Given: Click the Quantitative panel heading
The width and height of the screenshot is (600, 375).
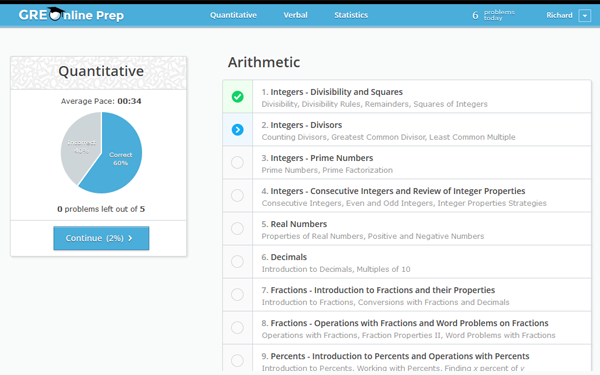Looking at the screenshot, I should pos(101,71).
